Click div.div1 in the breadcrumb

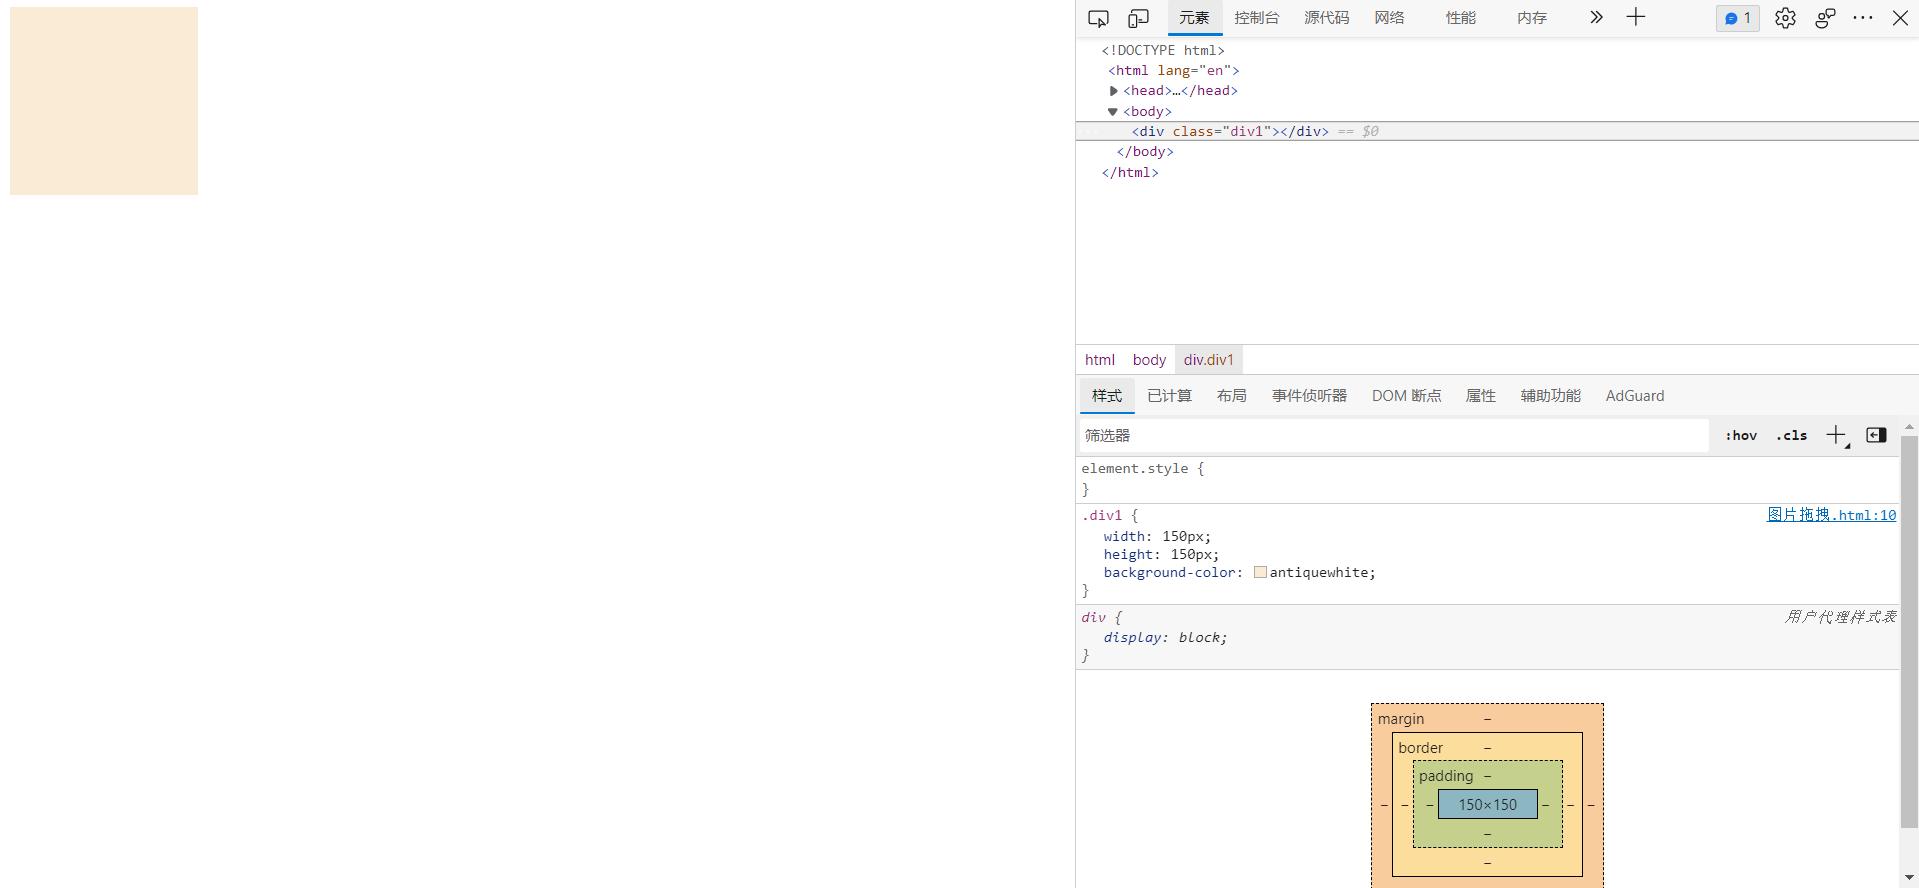point(1209,360)
